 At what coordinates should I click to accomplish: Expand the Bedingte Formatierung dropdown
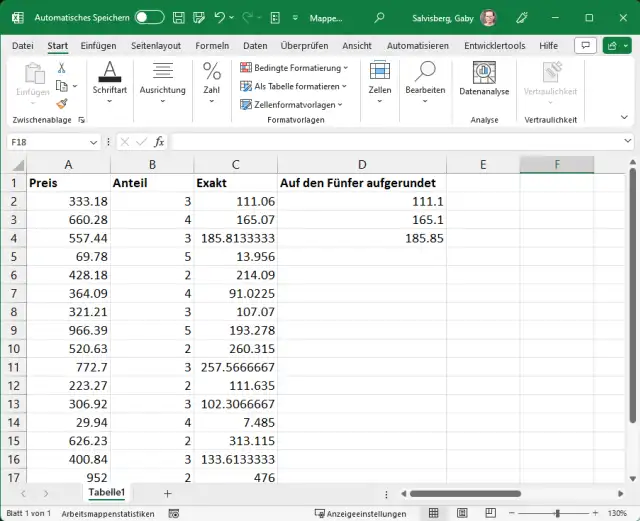click(294, 68)
